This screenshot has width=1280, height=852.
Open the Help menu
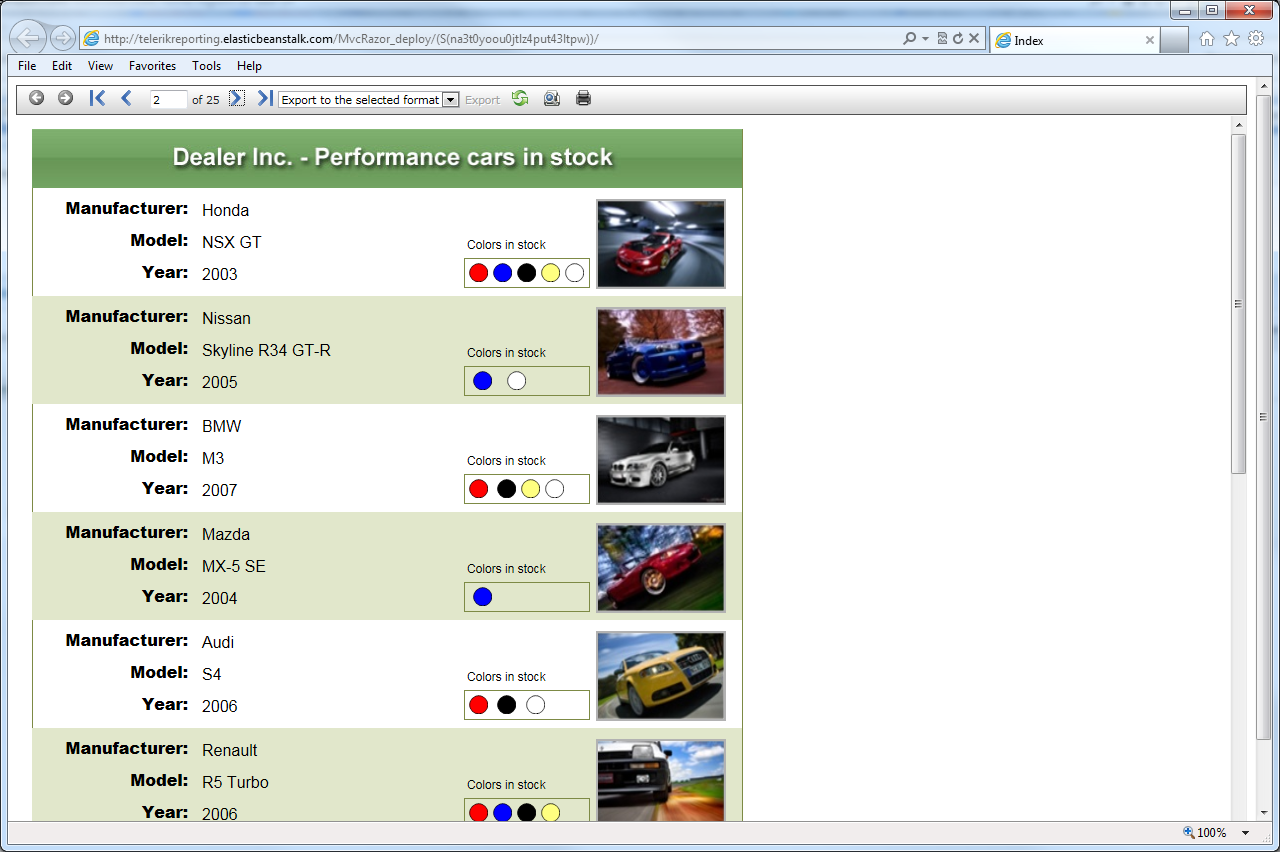tap(249, 66)
